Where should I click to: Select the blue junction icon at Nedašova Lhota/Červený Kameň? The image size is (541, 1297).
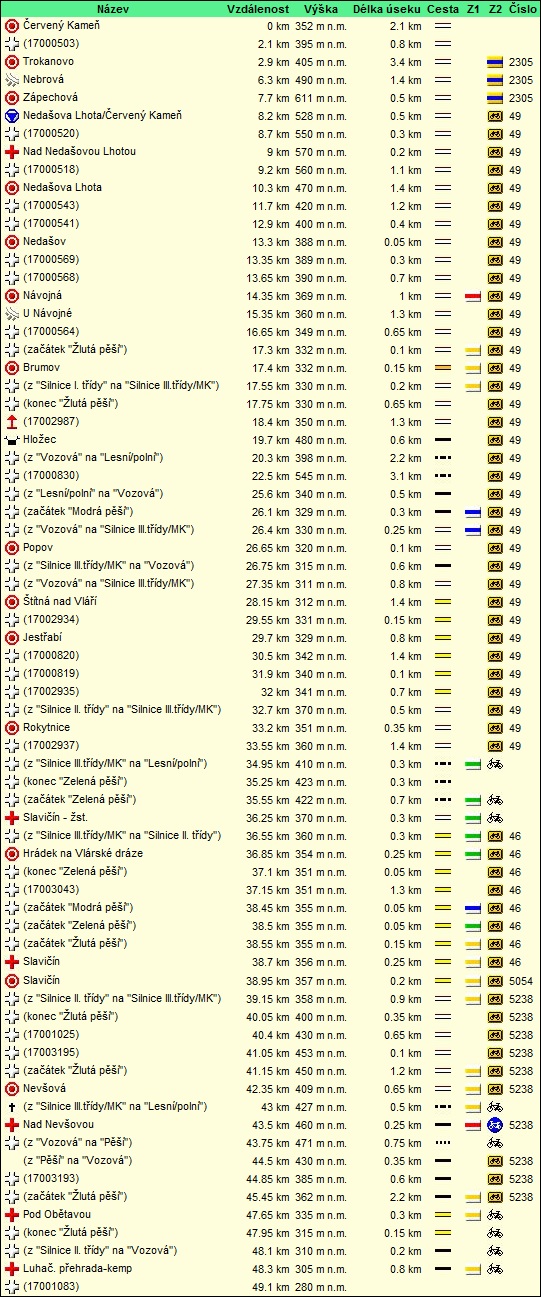pos(12,116)
